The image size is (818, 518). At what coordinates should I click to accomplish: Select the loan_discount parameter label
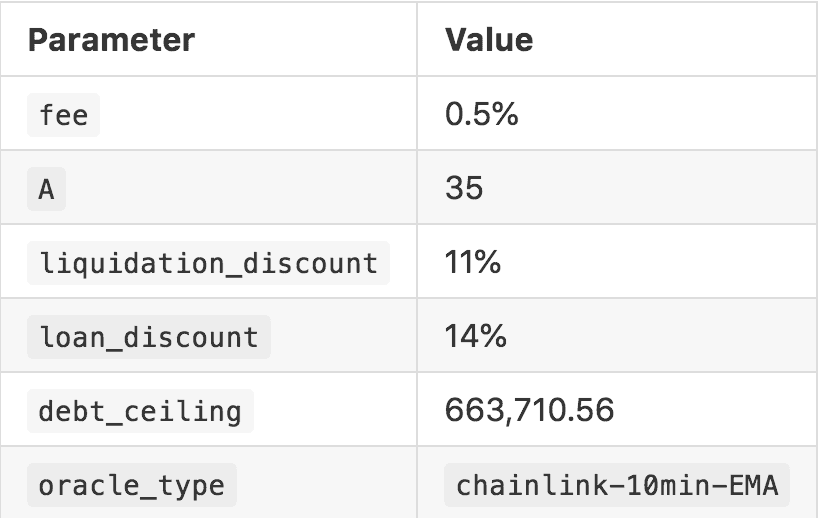click(x=148, y=337)
